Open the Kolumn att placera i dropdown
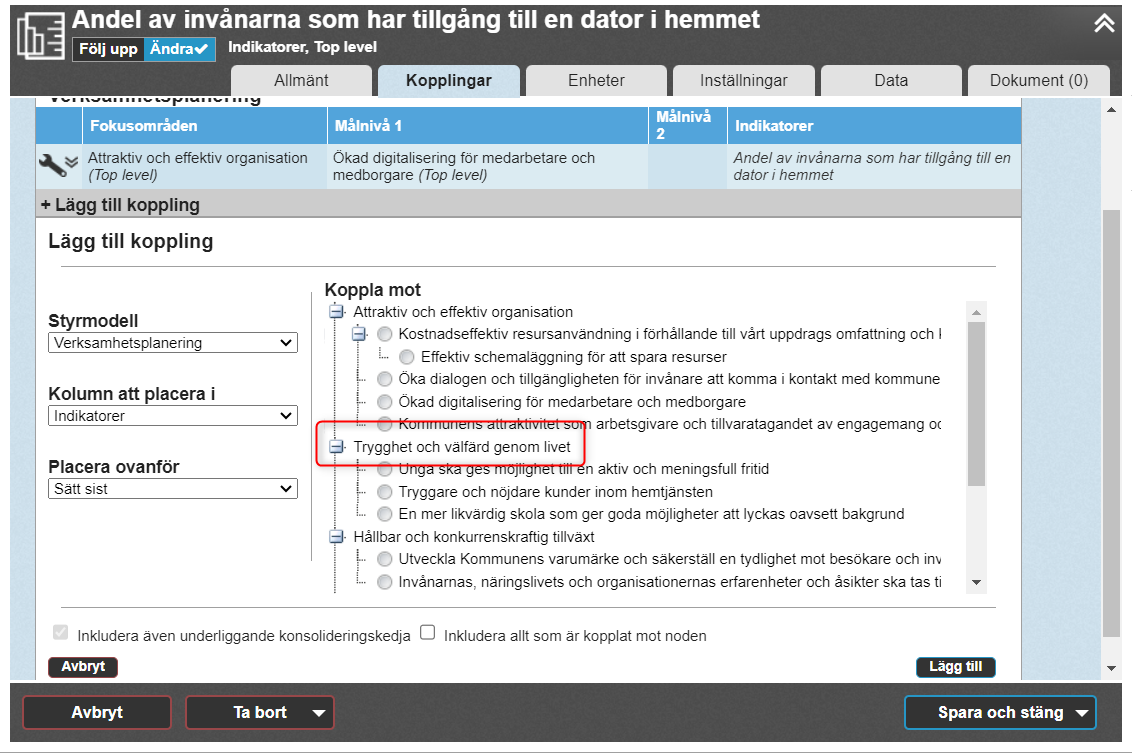 click(173, 416)
